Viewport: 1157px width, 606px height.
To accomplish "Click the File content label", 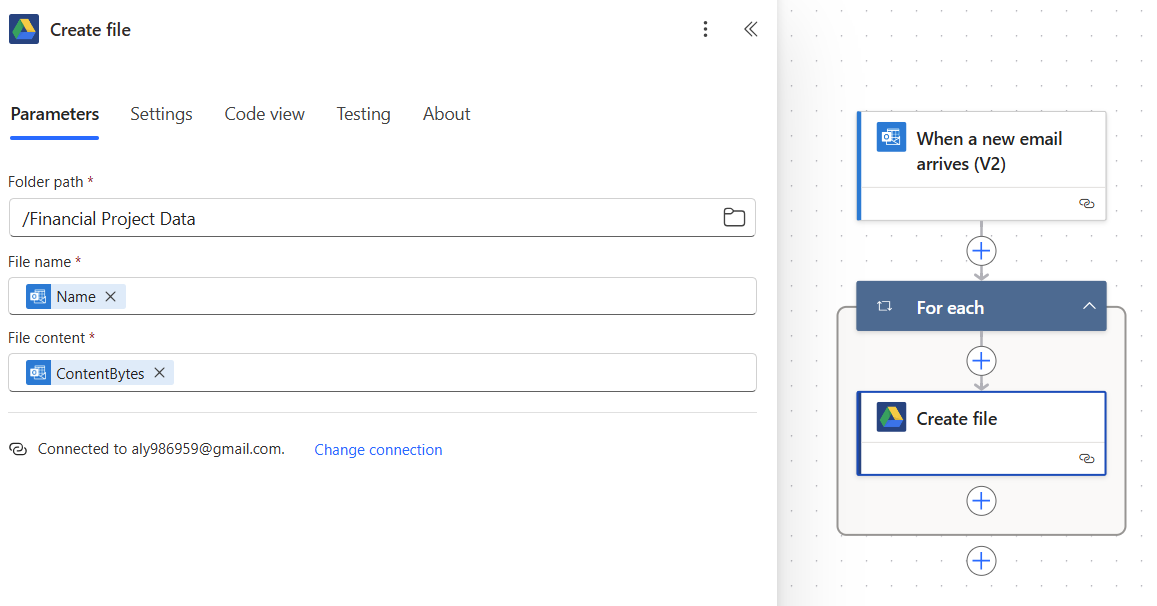I will pyautogui.click(x=46, y=338).
